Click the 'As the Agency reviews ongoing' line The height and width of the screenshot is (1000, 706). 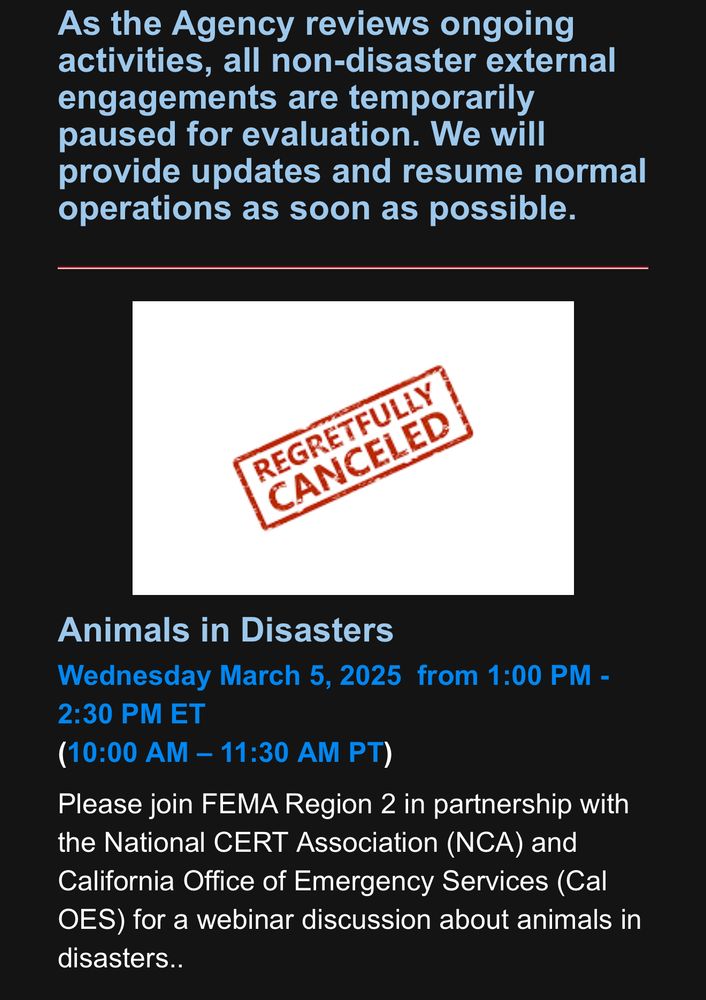[316, 26]
